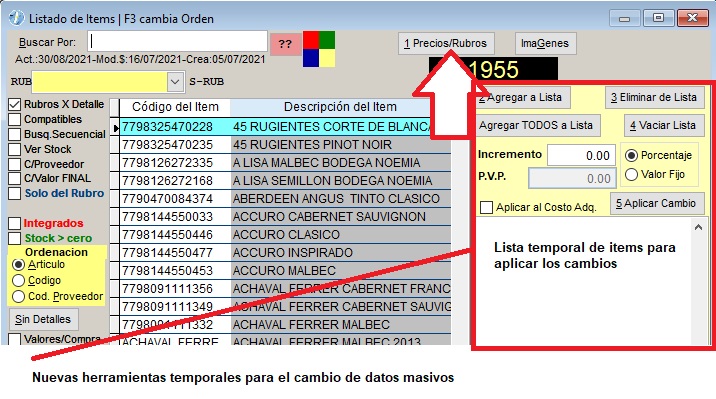716x399 pixels.
Task: Sort by Descripción del Item column header
Action: [x=340, y=107]
